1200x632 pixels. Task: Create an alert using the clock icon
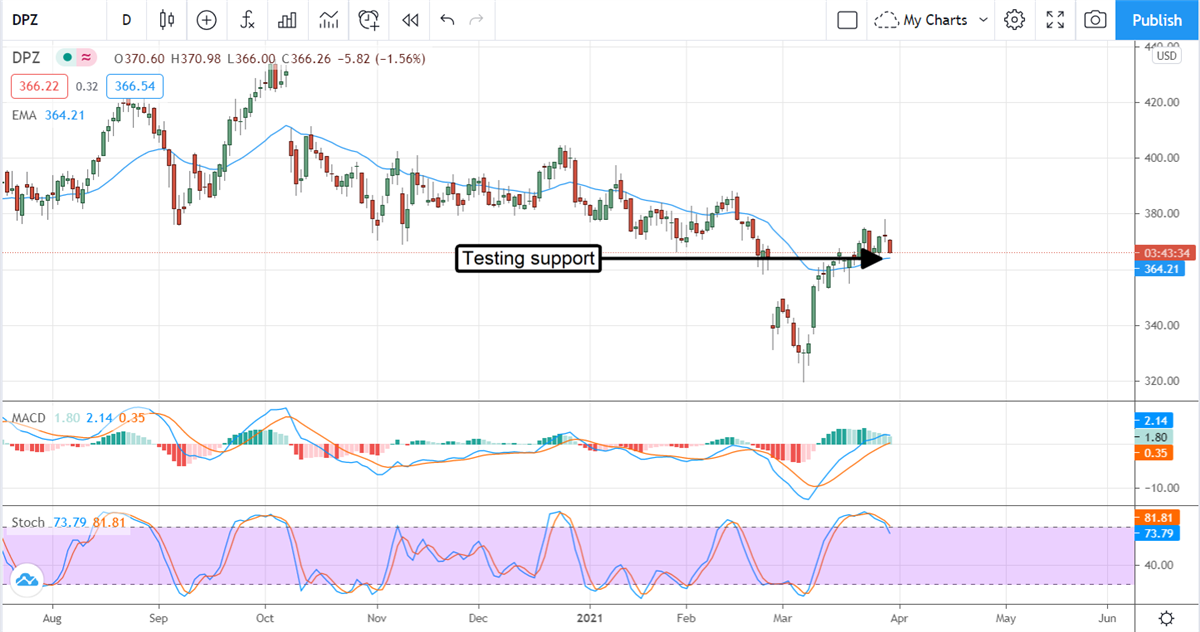[x=368, y=20]
